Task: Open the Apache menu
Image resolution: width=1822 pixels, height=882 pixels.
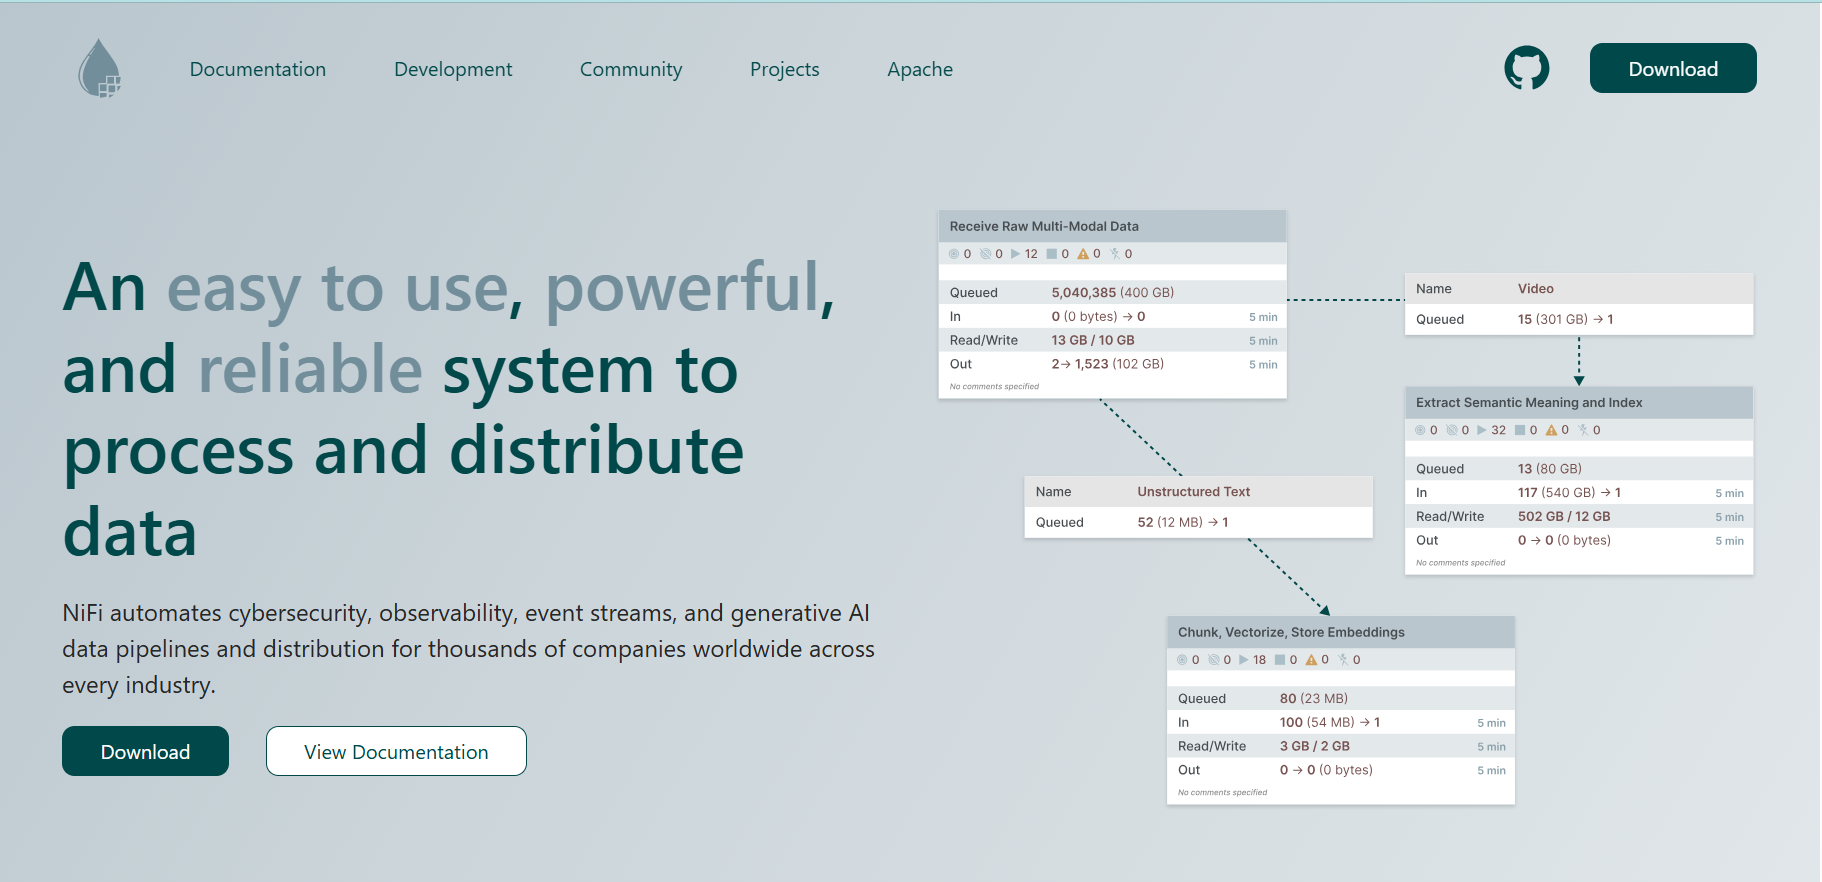Action: point(920,69)
